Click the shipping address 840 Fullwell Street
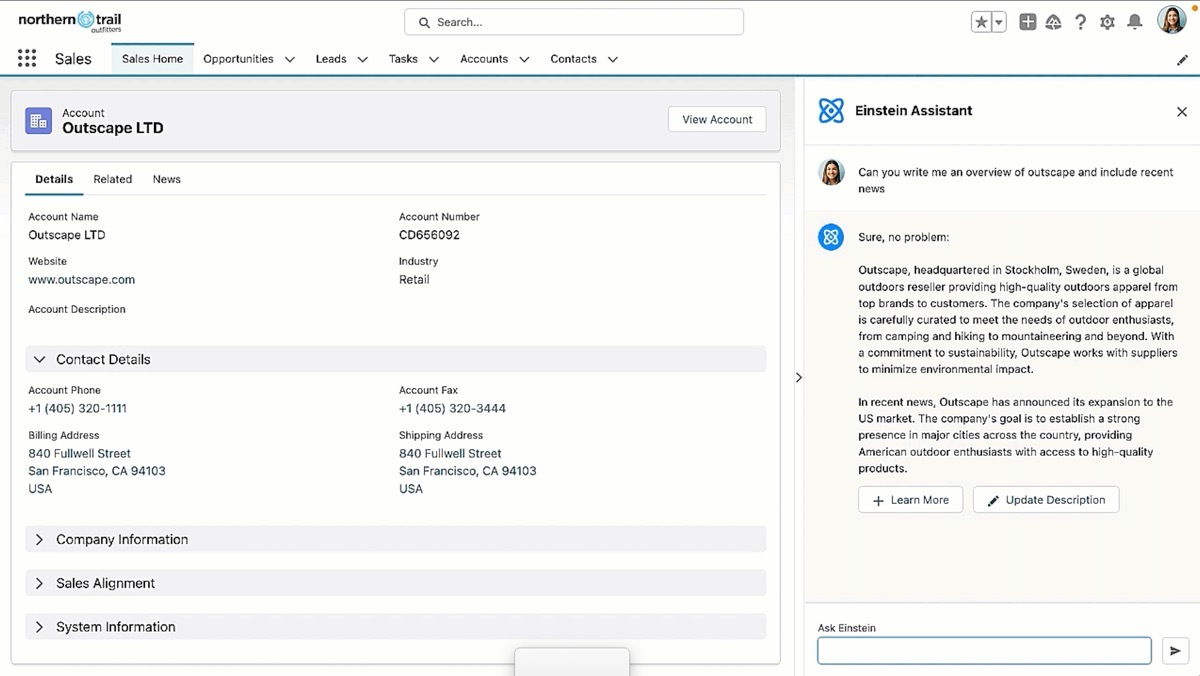Screen dimensions: 1200x676 (x=450, y=454)
